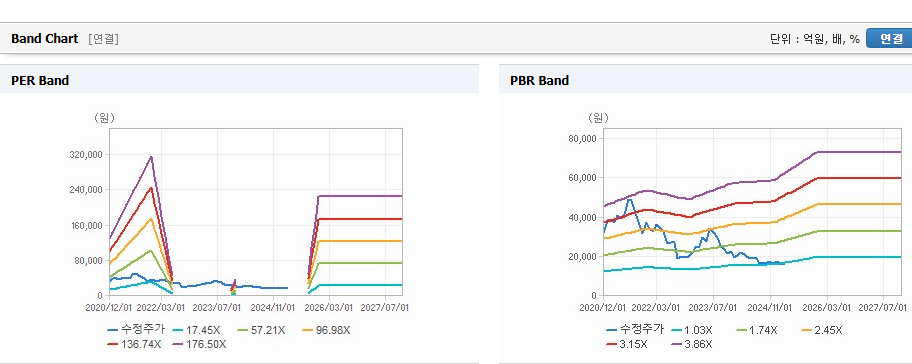Select the PER Band panel title

[x=40, y=81]
